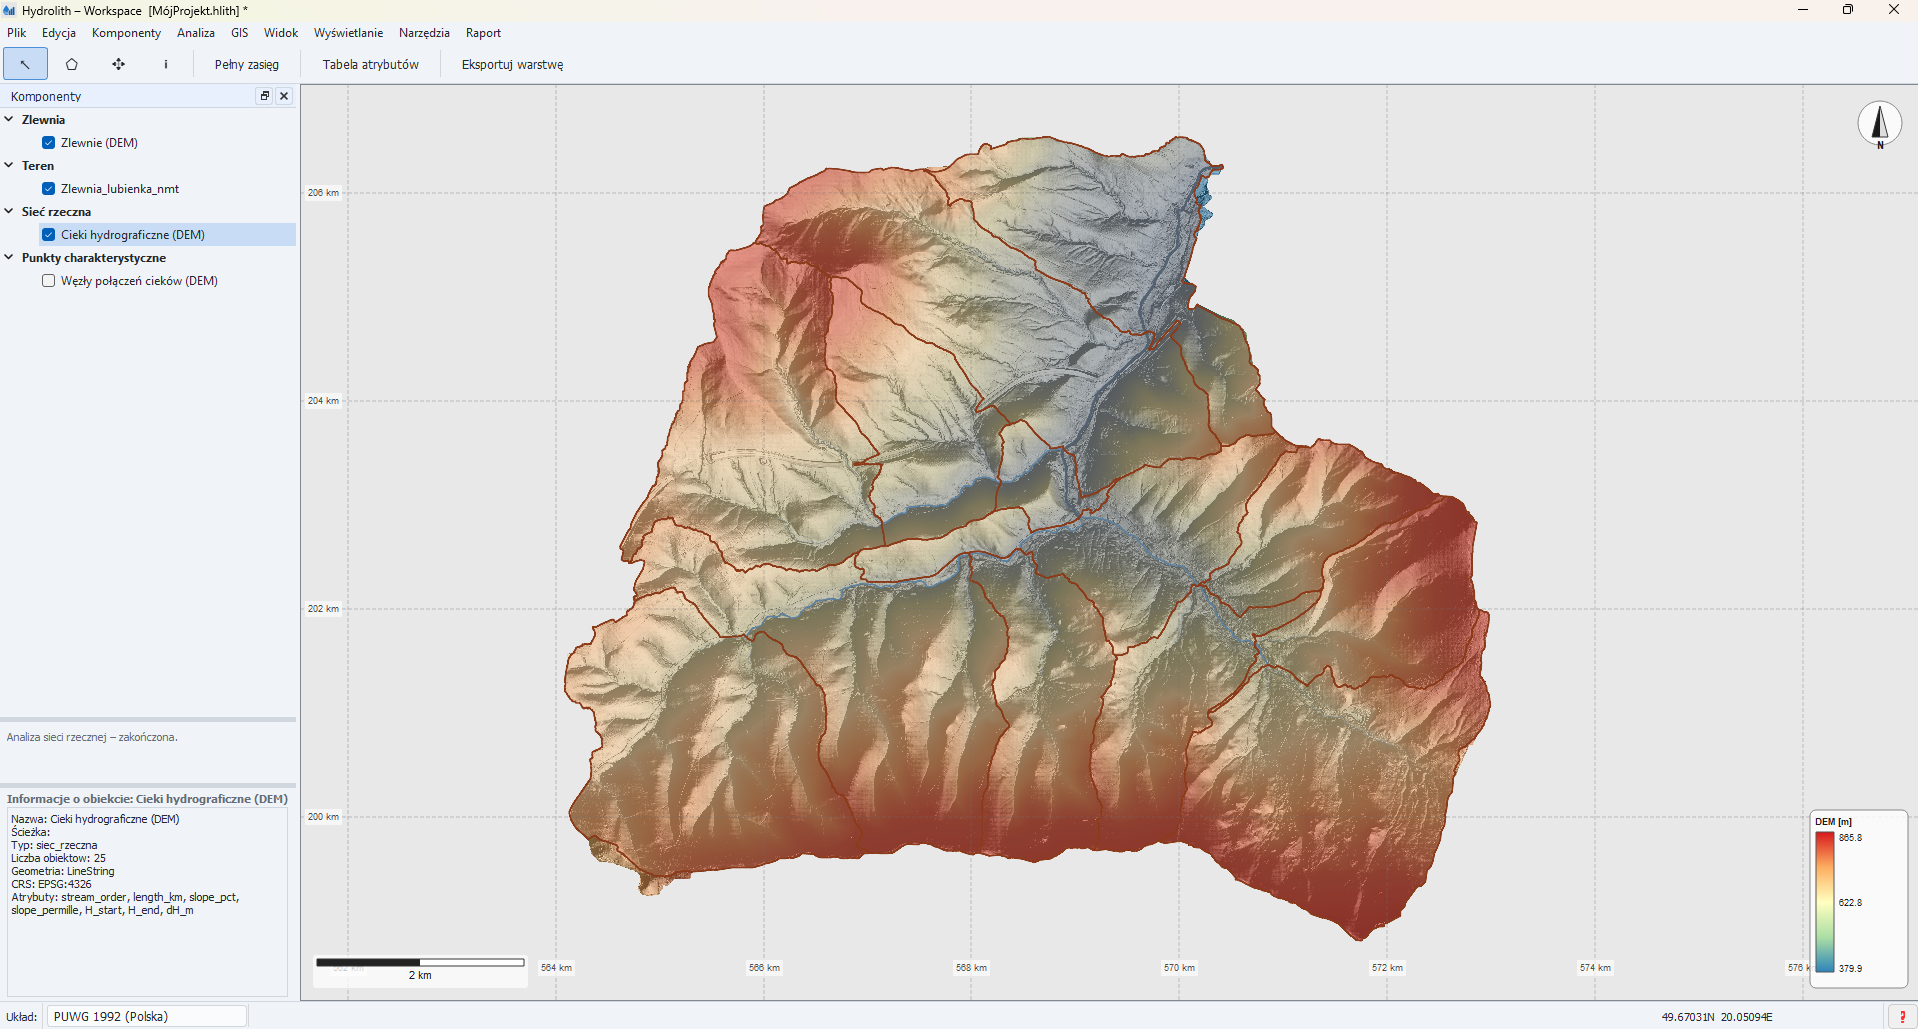Activate the pan/move map tool
This screenshot has height=1029, width=1918.
pos(119,64)
